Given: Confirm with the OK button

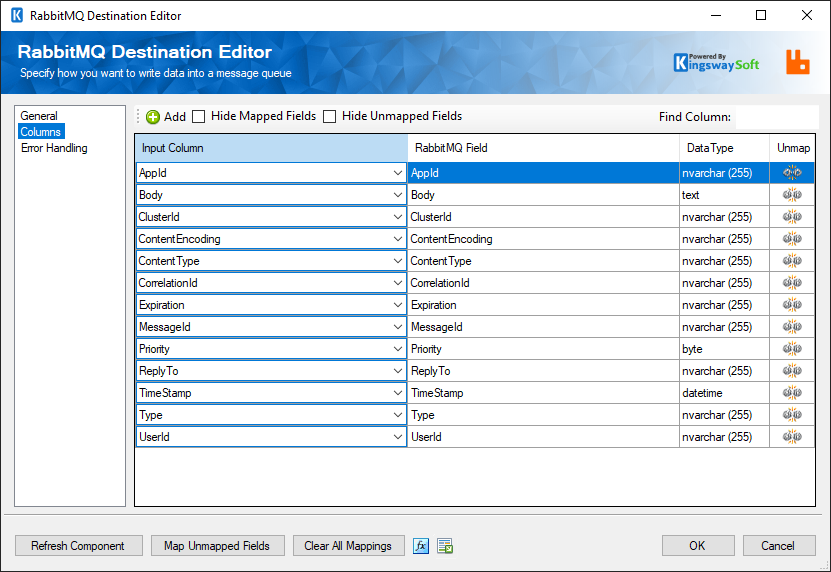Looking at the screenshot, I should (x=697, y=545).
